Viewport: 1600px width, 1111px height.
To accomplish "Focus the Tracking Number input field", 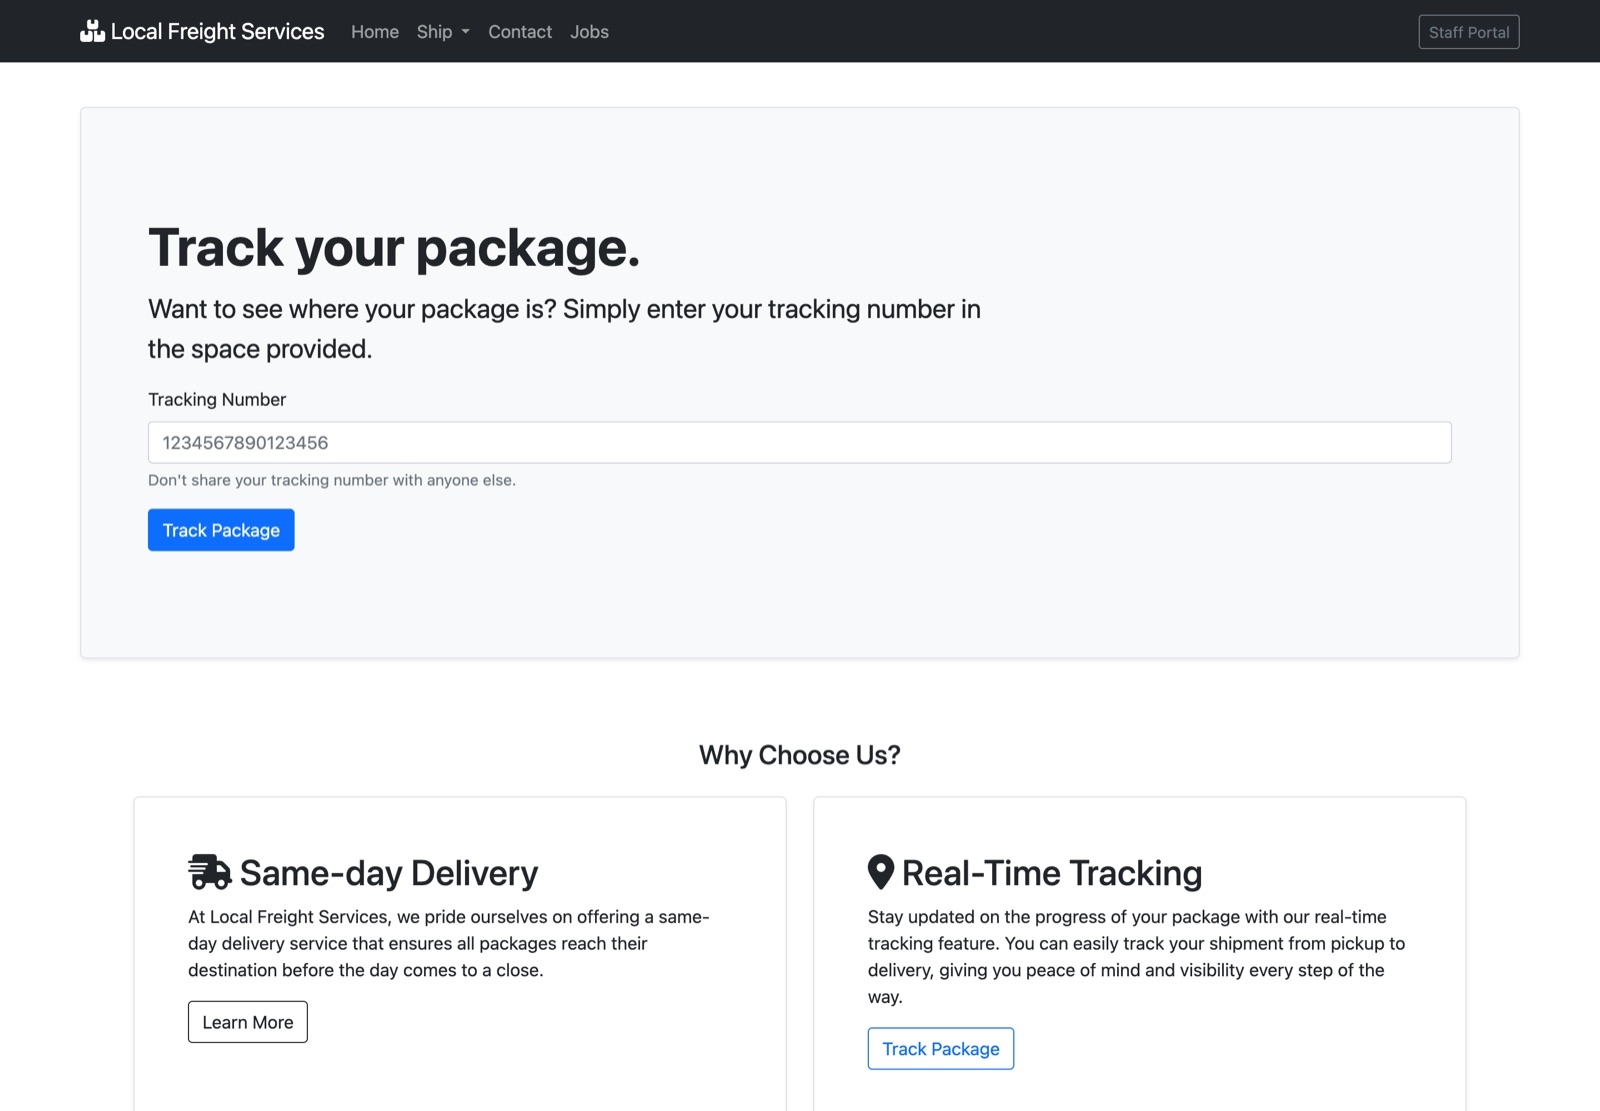I will coord(800,442).
